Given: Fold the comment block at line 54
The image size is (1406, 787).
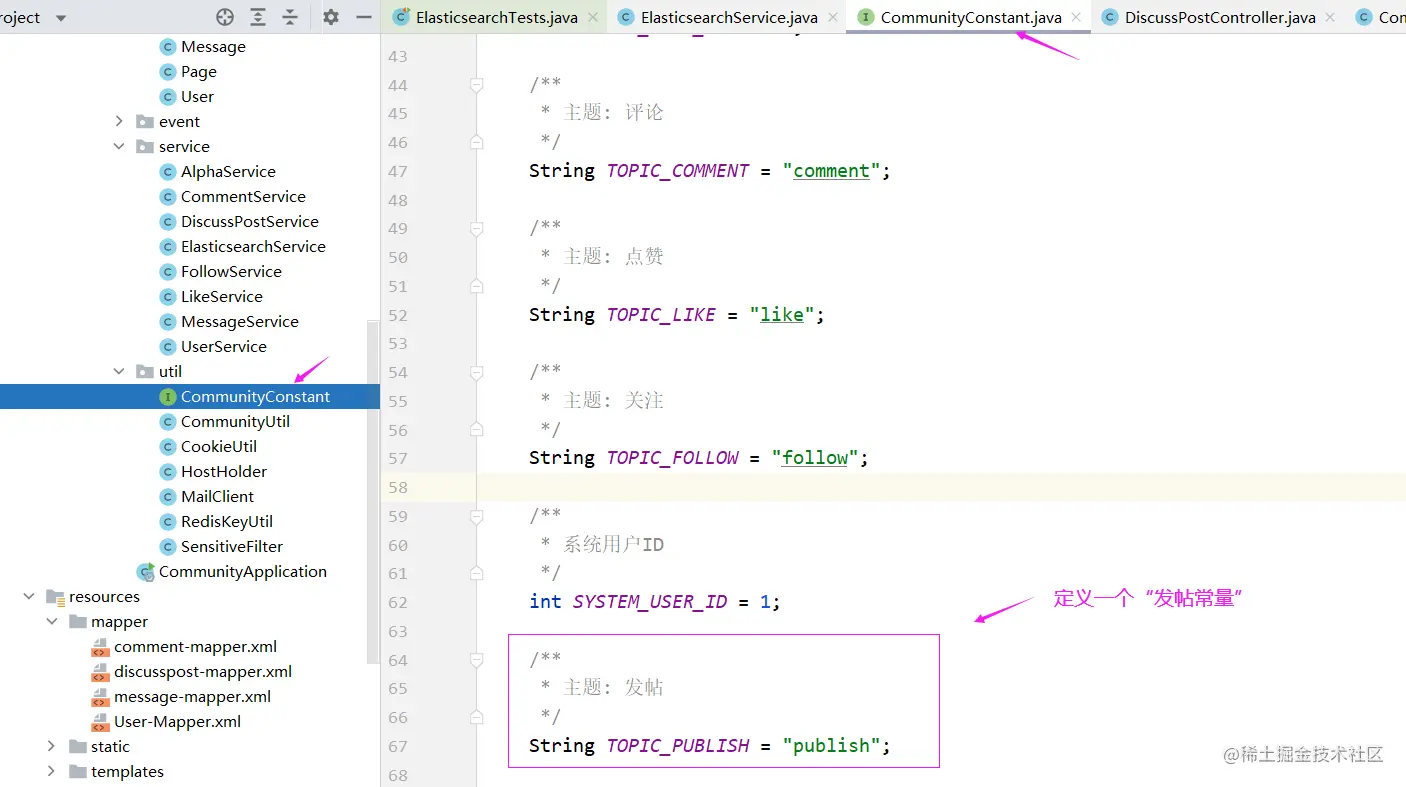Looking at the screenshot, I should point(477,372).
